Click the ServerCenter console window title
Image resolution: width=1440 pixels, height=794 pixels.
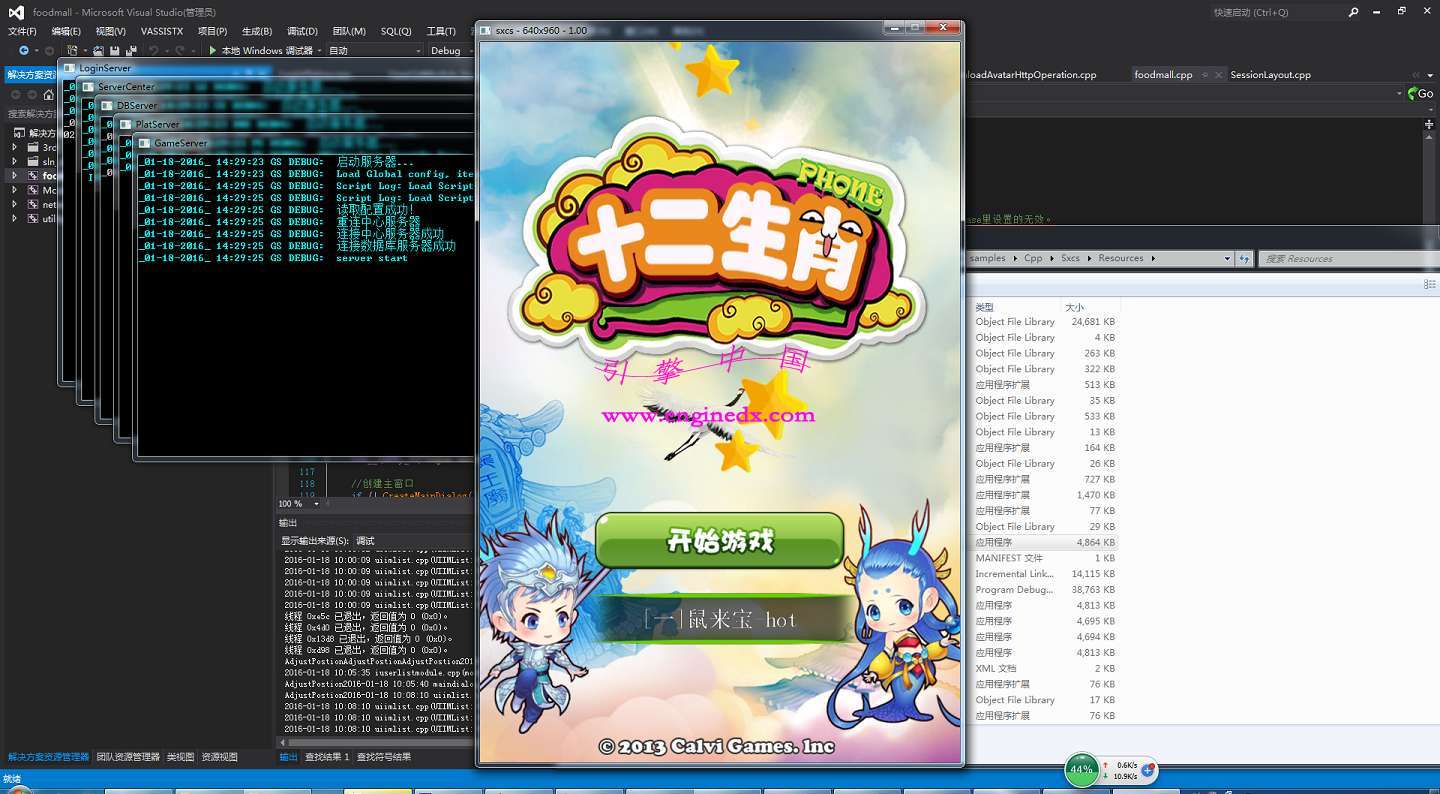(x=126, y=87)
